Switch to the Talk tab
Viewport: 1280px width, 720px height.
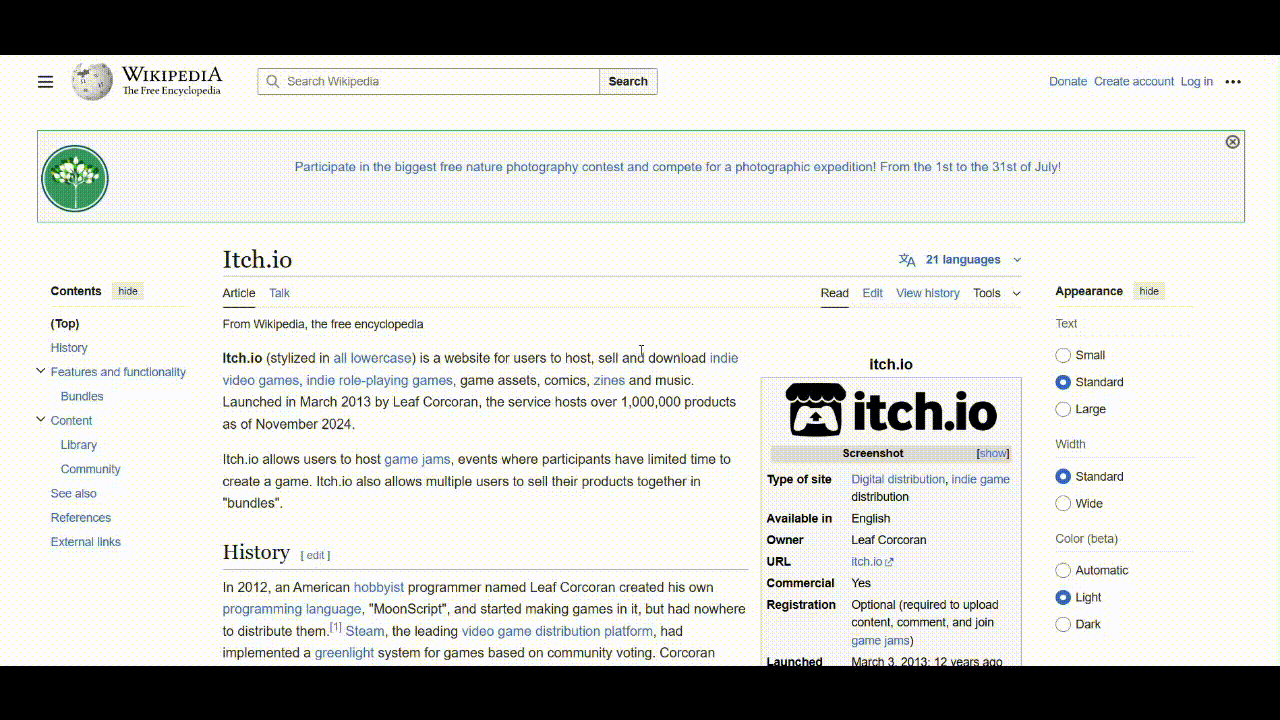click(279, 293)
